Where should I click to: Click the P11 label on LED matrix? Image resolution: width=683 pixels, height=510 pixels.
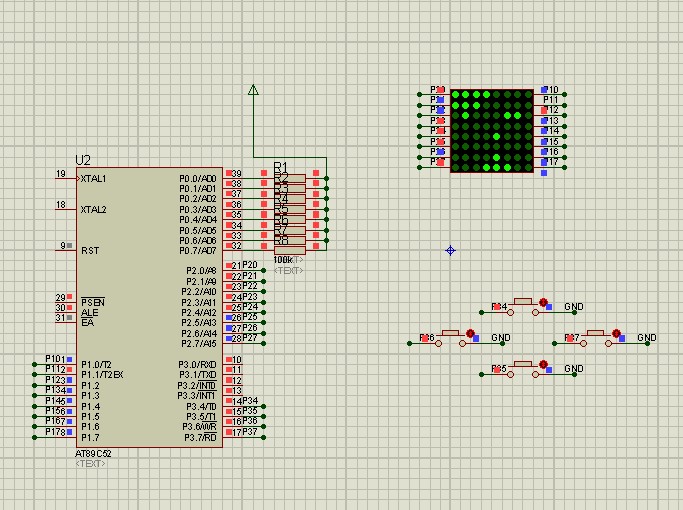point(551,100)
